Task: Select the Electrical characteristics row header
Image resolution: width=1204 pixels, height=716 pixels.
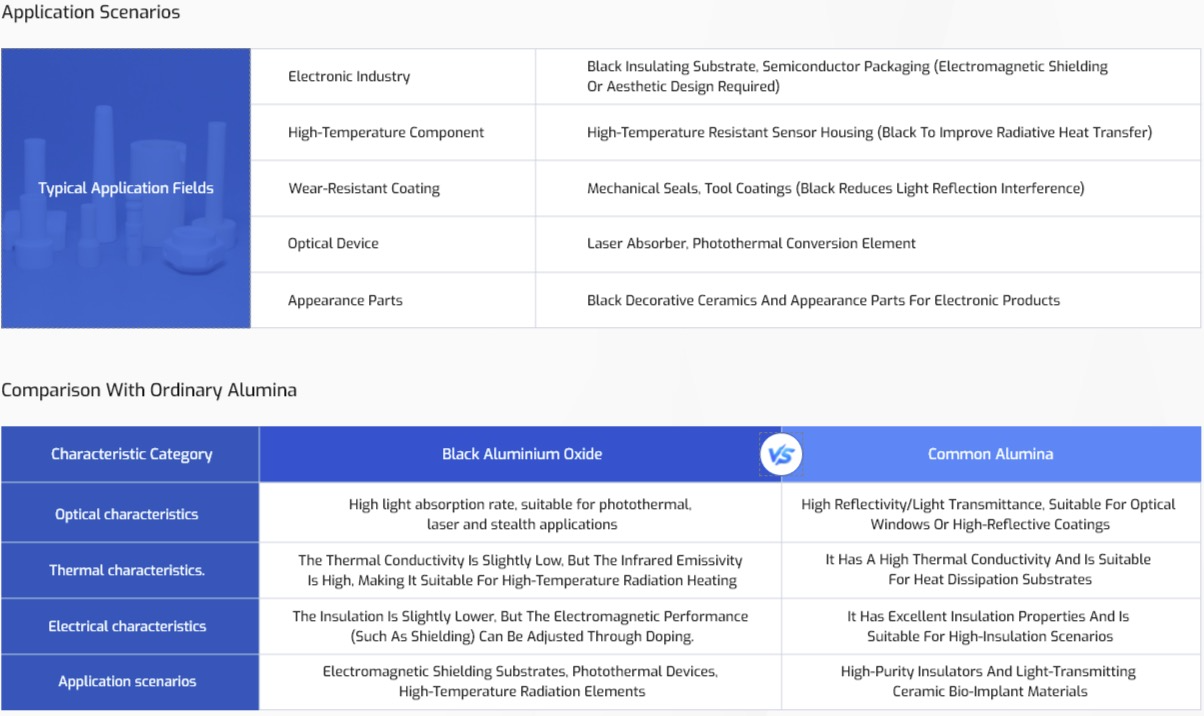Action: coord(127,626)
